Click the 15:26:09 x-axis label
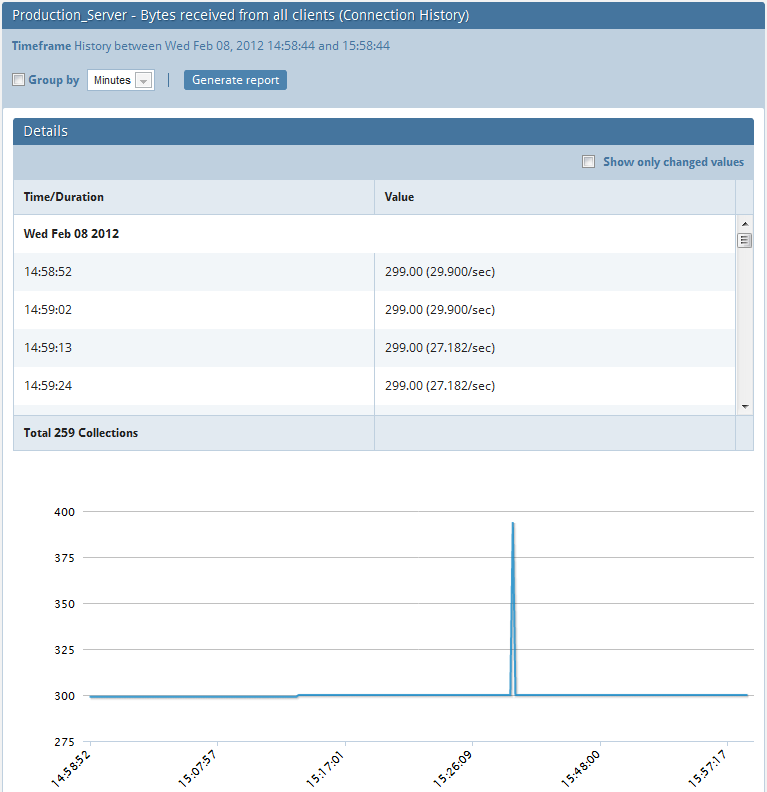 (x=453, y=768)
